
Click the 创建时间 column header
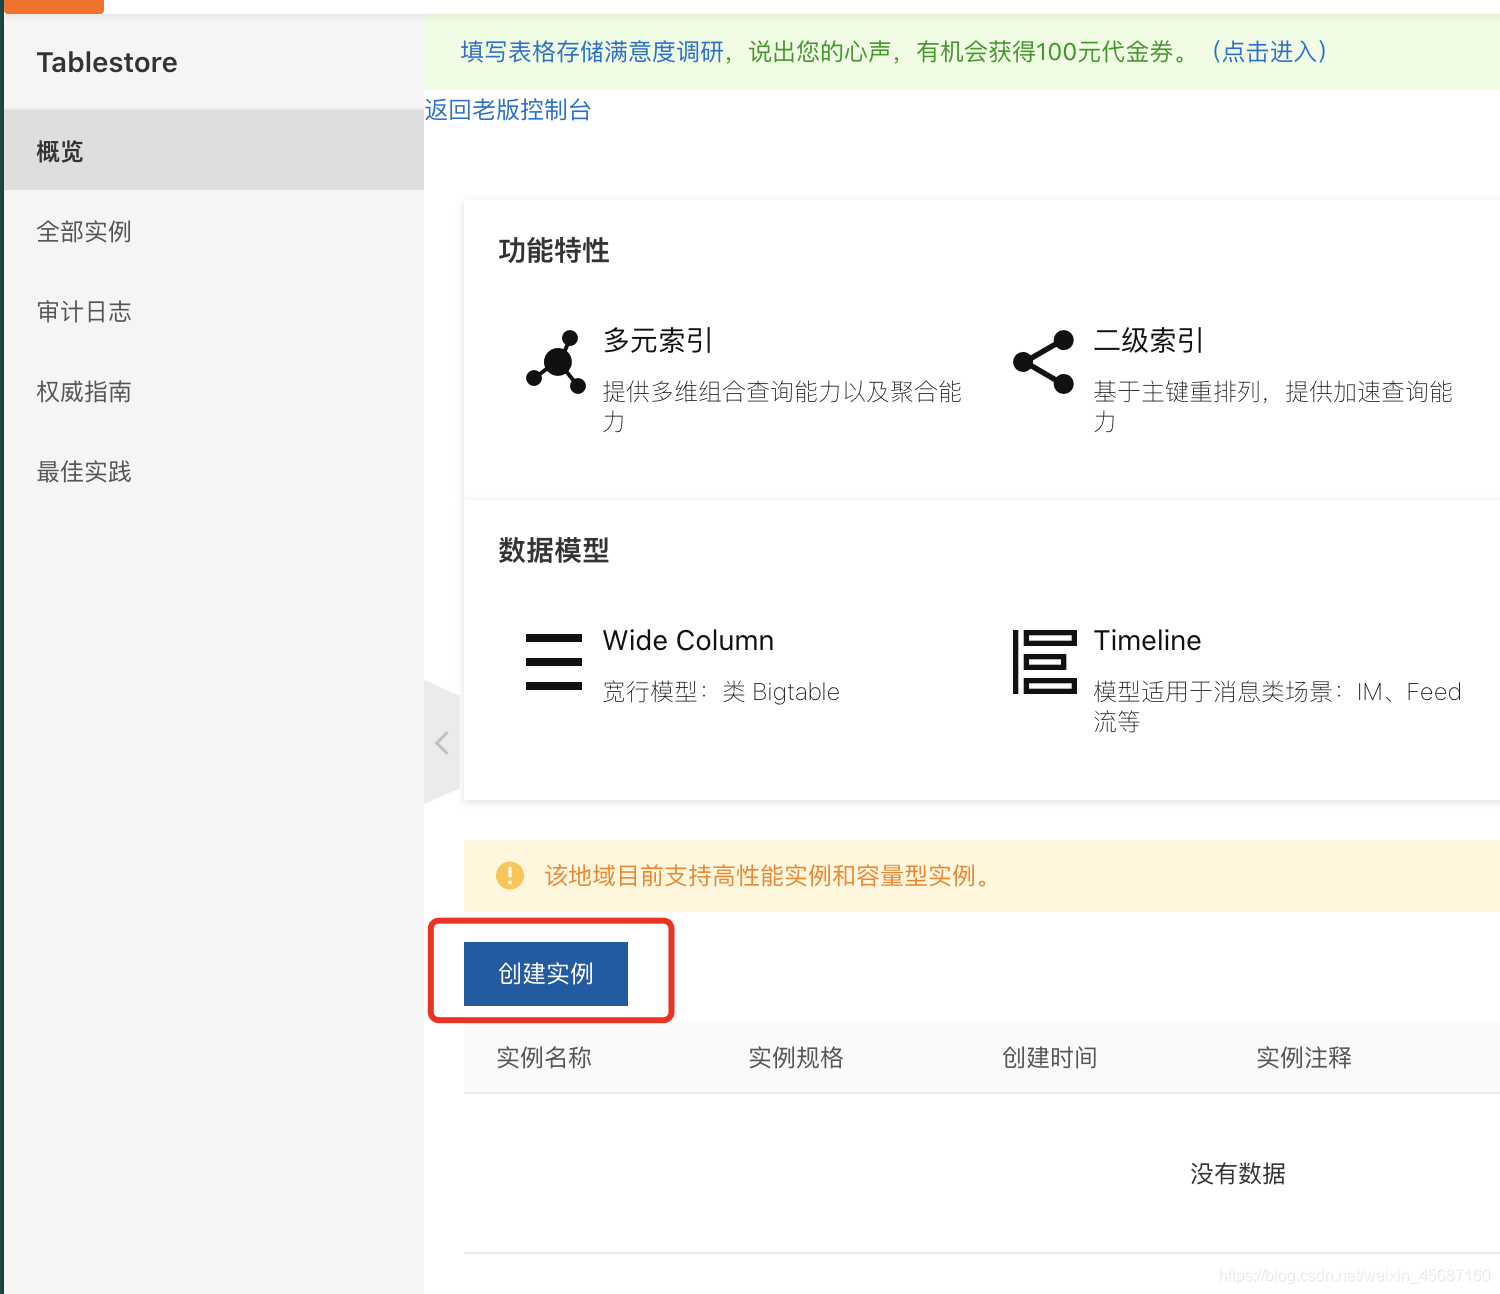click(1050, 1057)
